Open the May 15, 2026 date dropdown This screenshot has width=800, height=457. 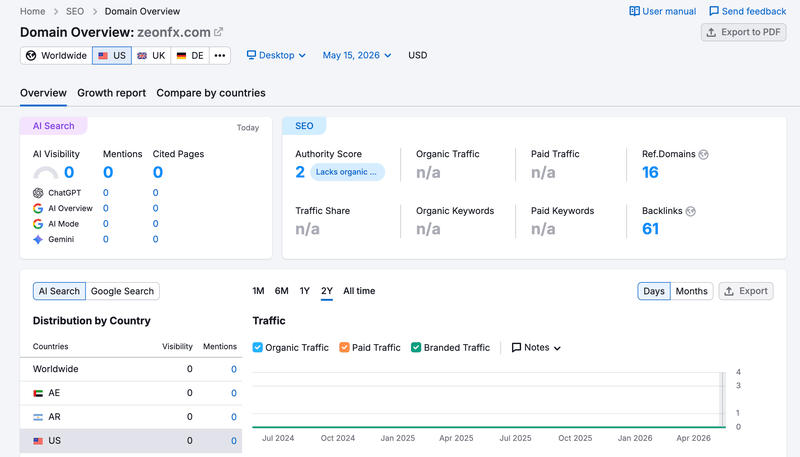point(357,55)
